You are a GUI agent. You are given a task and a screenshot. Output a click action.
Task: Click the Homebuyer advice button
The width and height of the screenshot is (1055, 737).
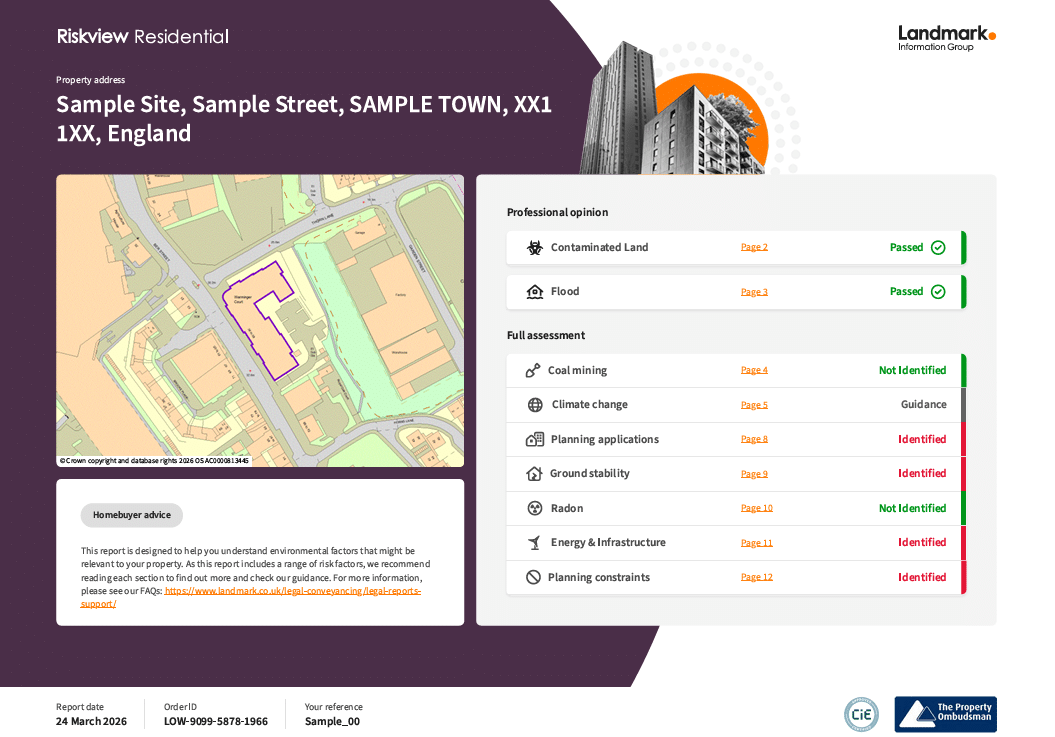click(132, 515)
